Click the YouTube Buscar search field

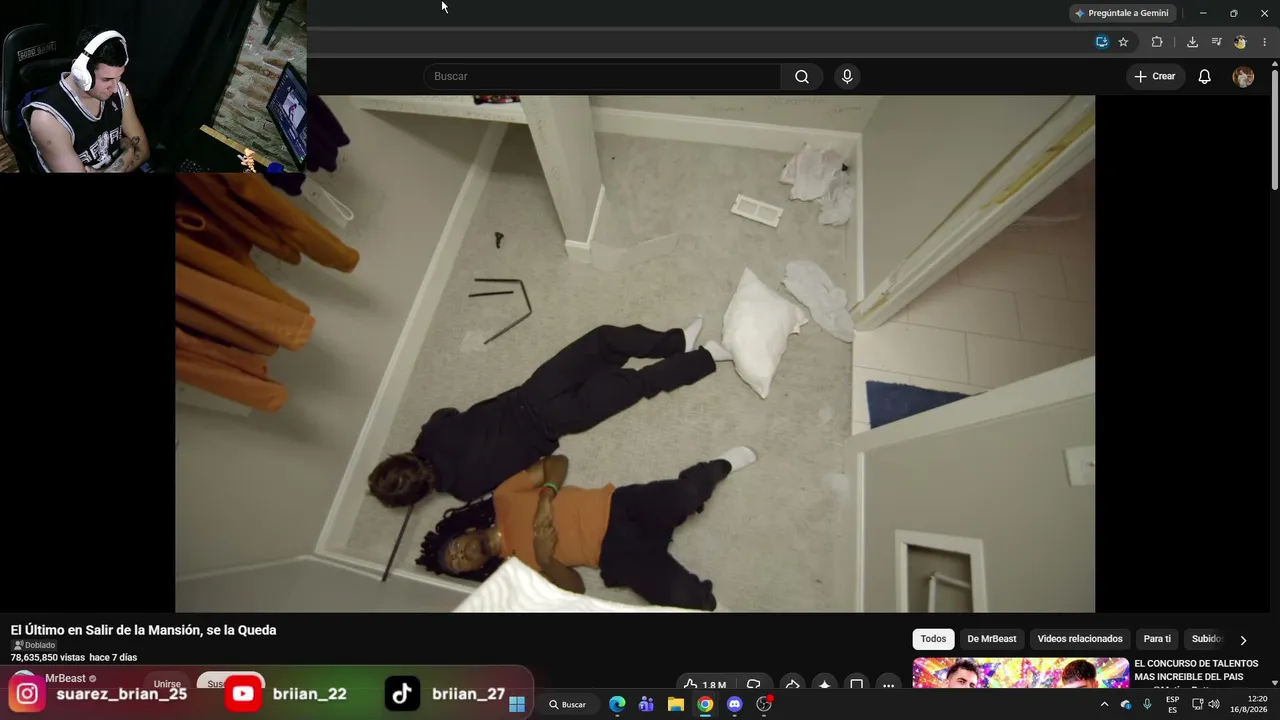pyautogui.click(x=602, y=77)
